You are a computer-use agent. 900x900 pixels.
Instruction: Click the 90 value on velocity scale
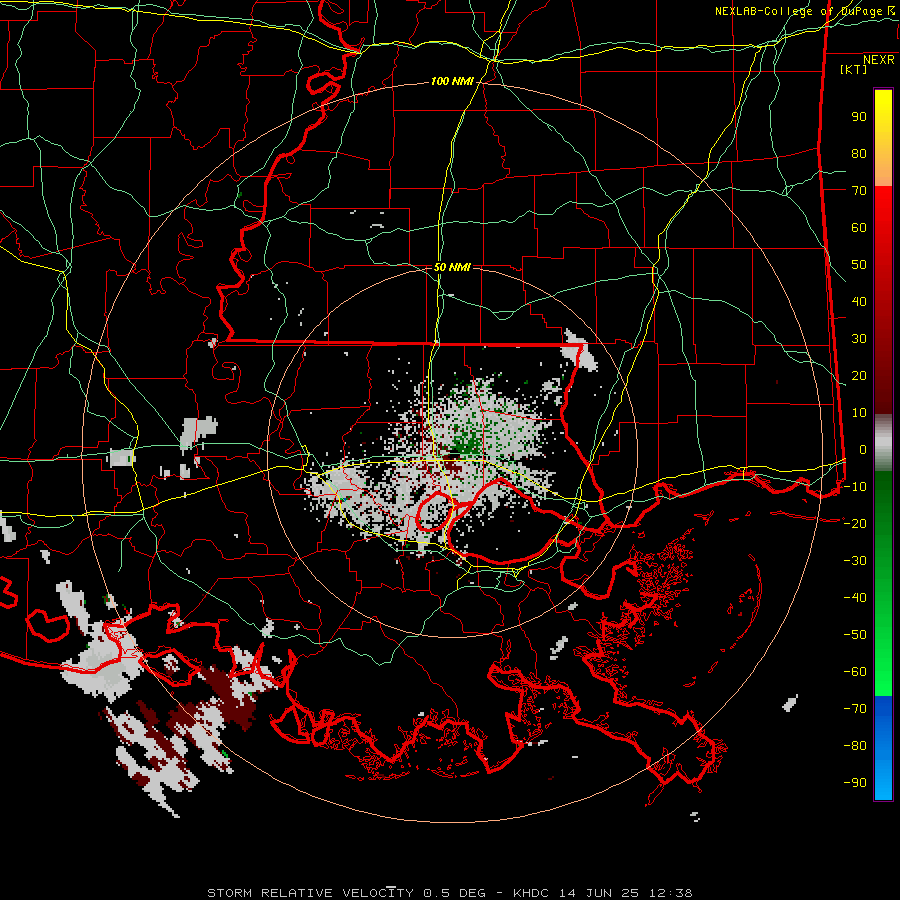coord(859,117)
